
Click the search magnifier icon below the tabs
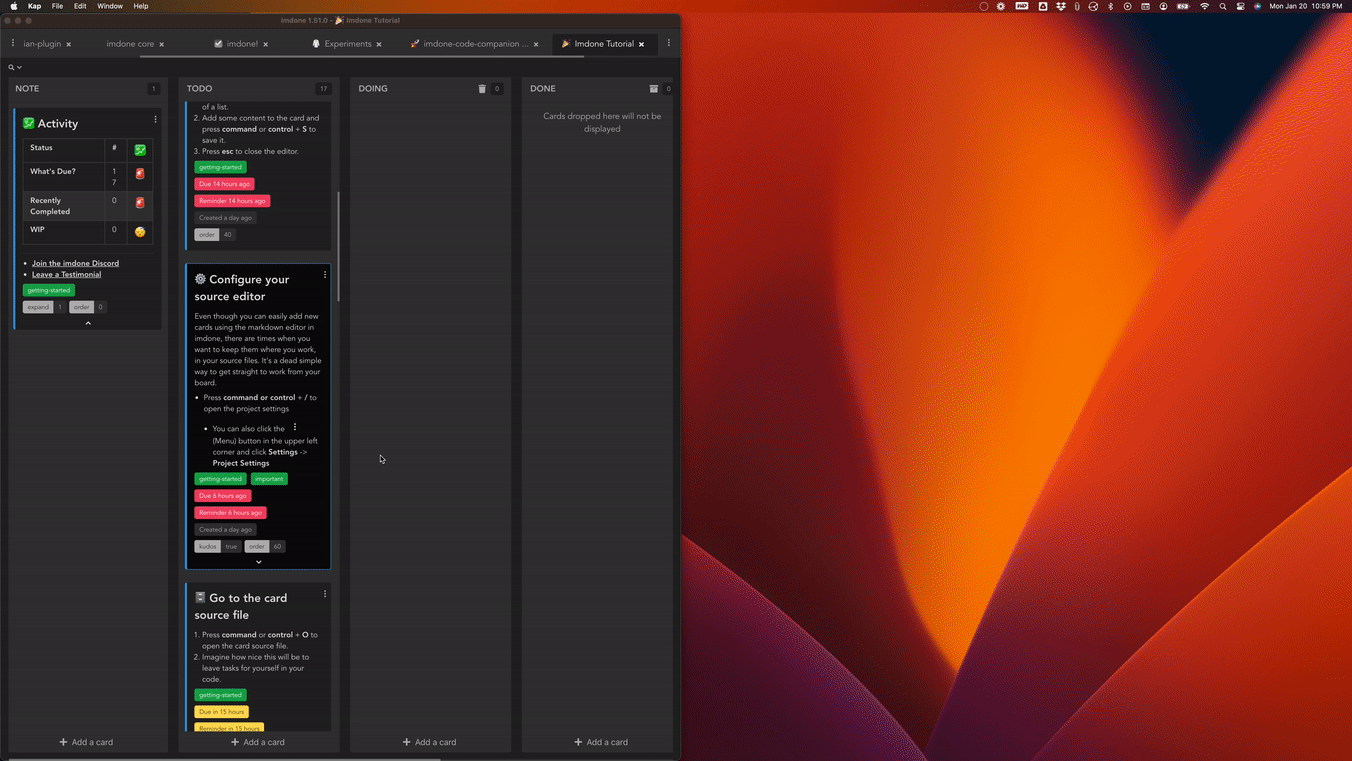point(9,66)
